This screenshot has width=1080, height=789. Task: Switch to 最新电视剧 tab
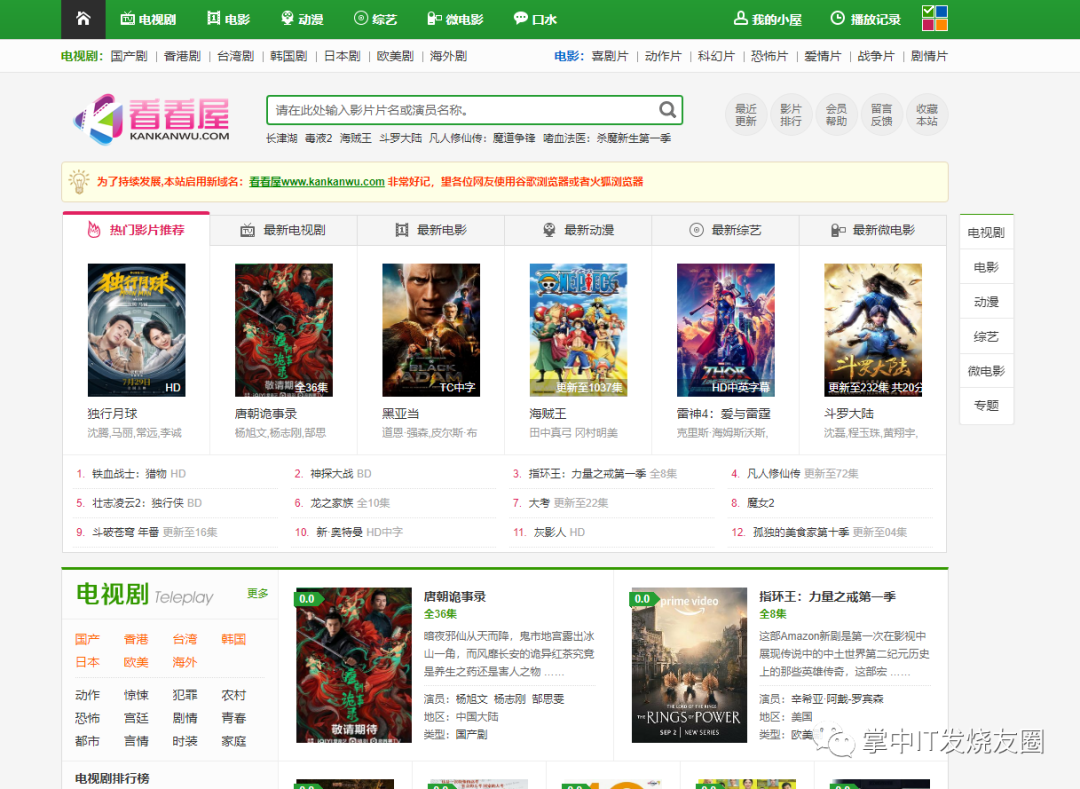(283, 230)
